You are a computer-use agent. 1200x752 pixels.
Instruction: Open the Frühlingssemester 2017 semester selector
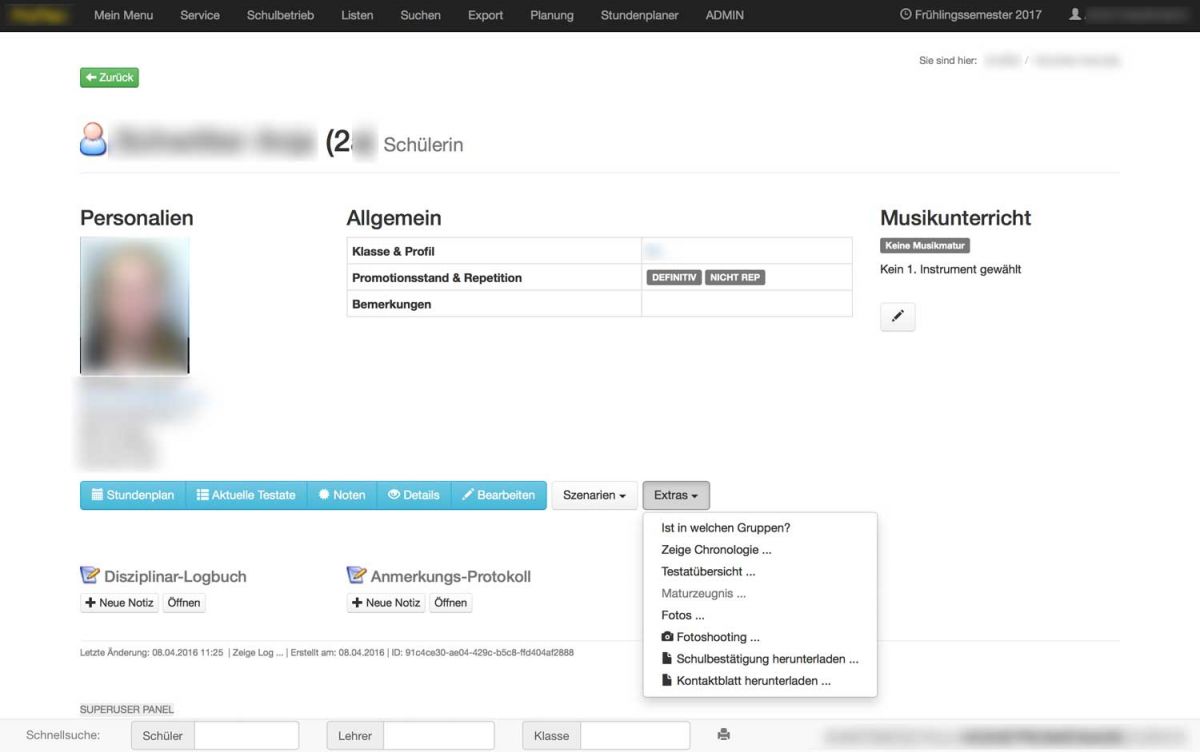970,15
